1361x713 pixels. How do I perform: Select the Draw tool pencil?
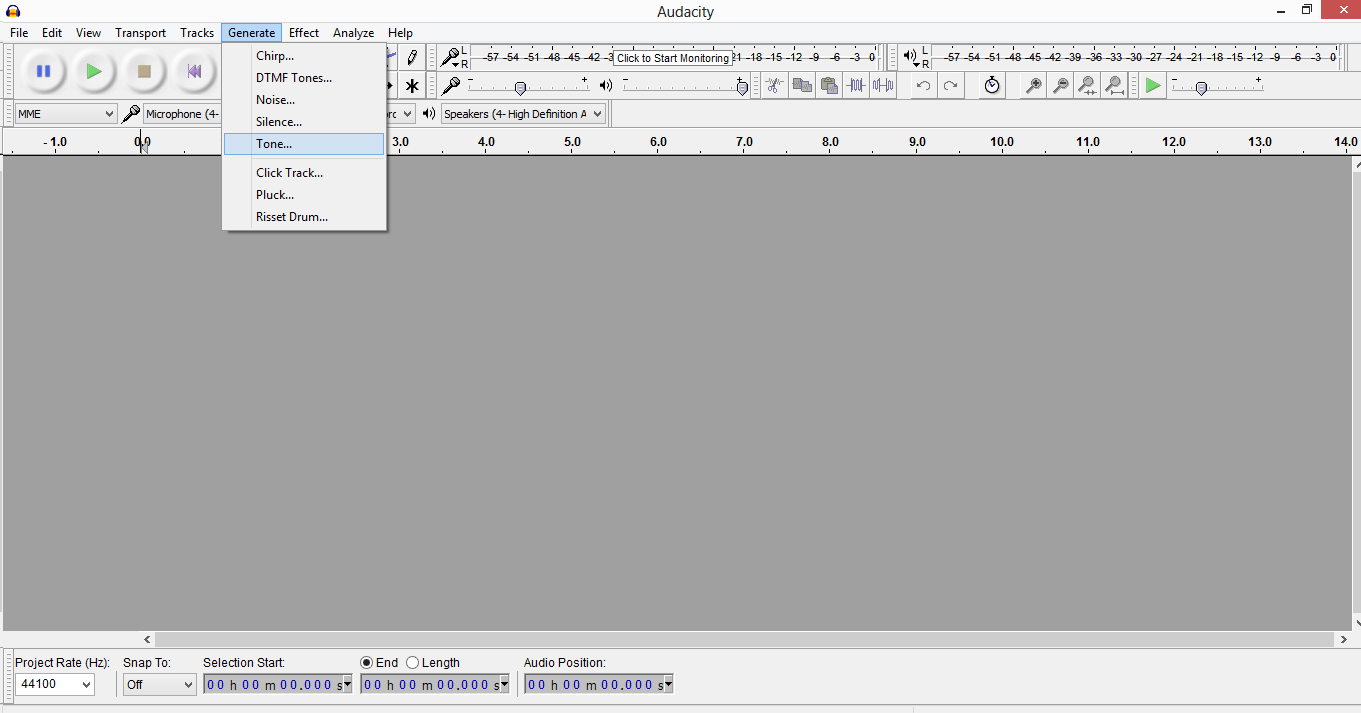(411, 57)
